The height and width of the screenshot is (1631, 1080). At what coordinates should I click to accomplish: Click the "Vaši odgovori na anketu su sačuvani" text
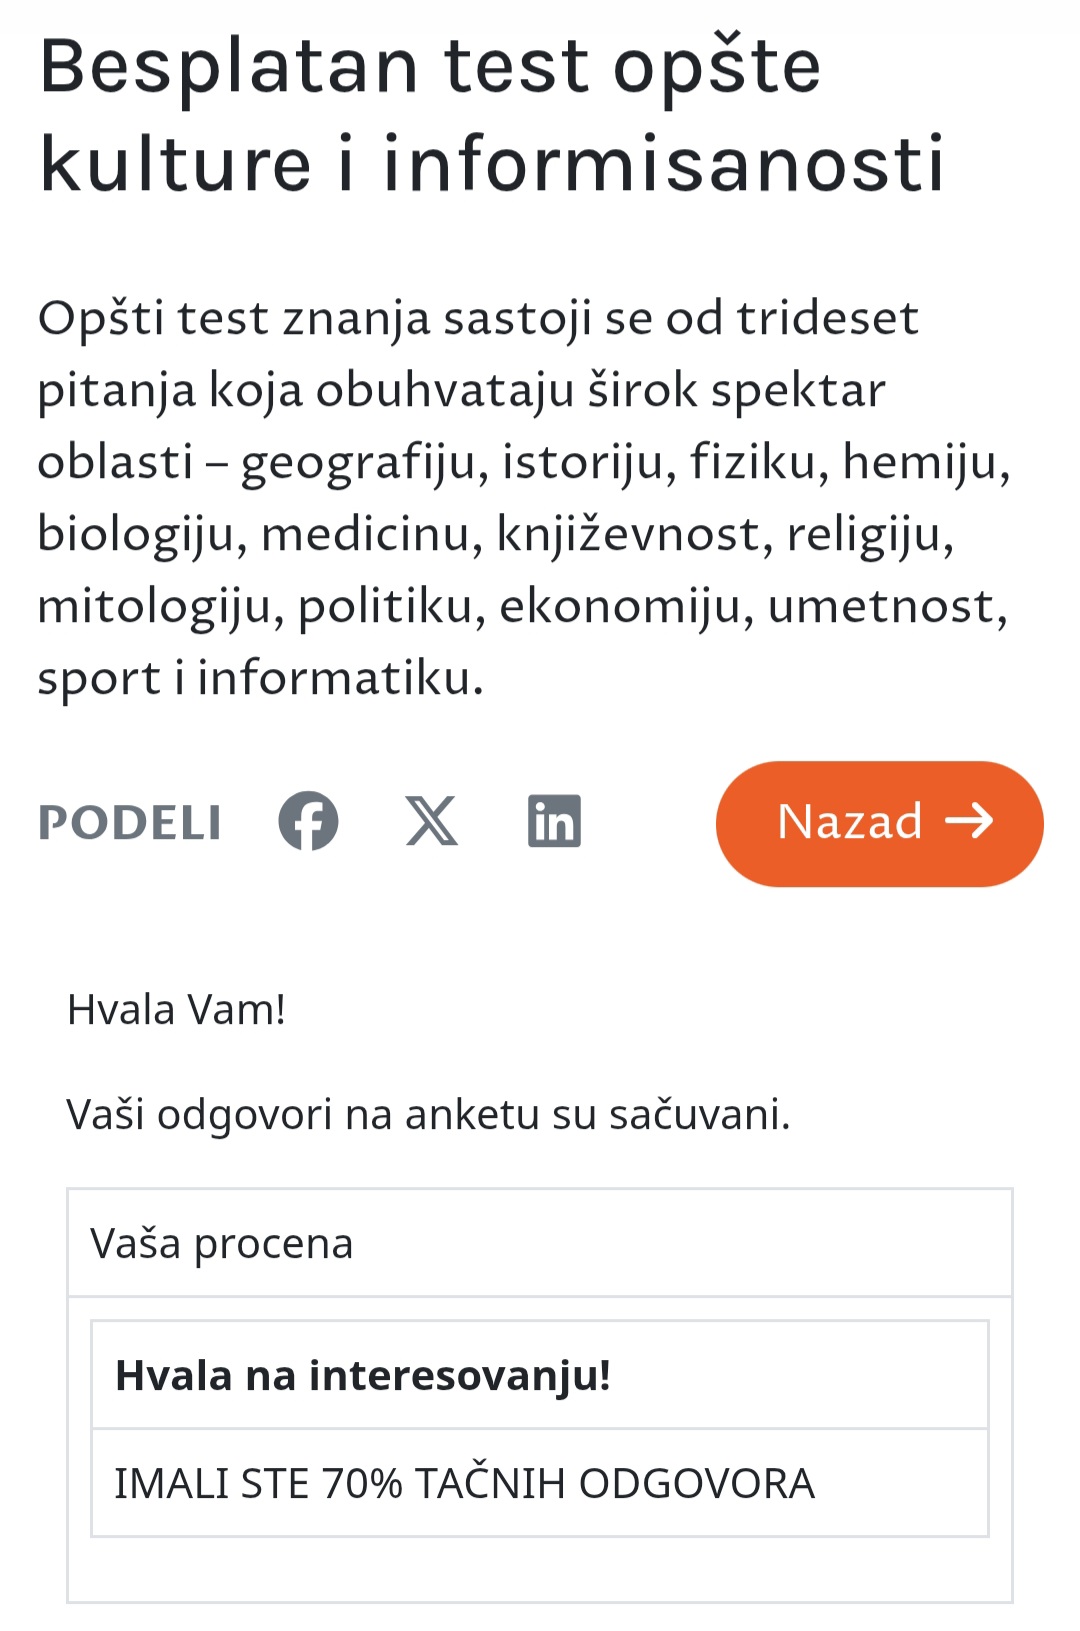pyautogui.click(x=428, y=1114)
